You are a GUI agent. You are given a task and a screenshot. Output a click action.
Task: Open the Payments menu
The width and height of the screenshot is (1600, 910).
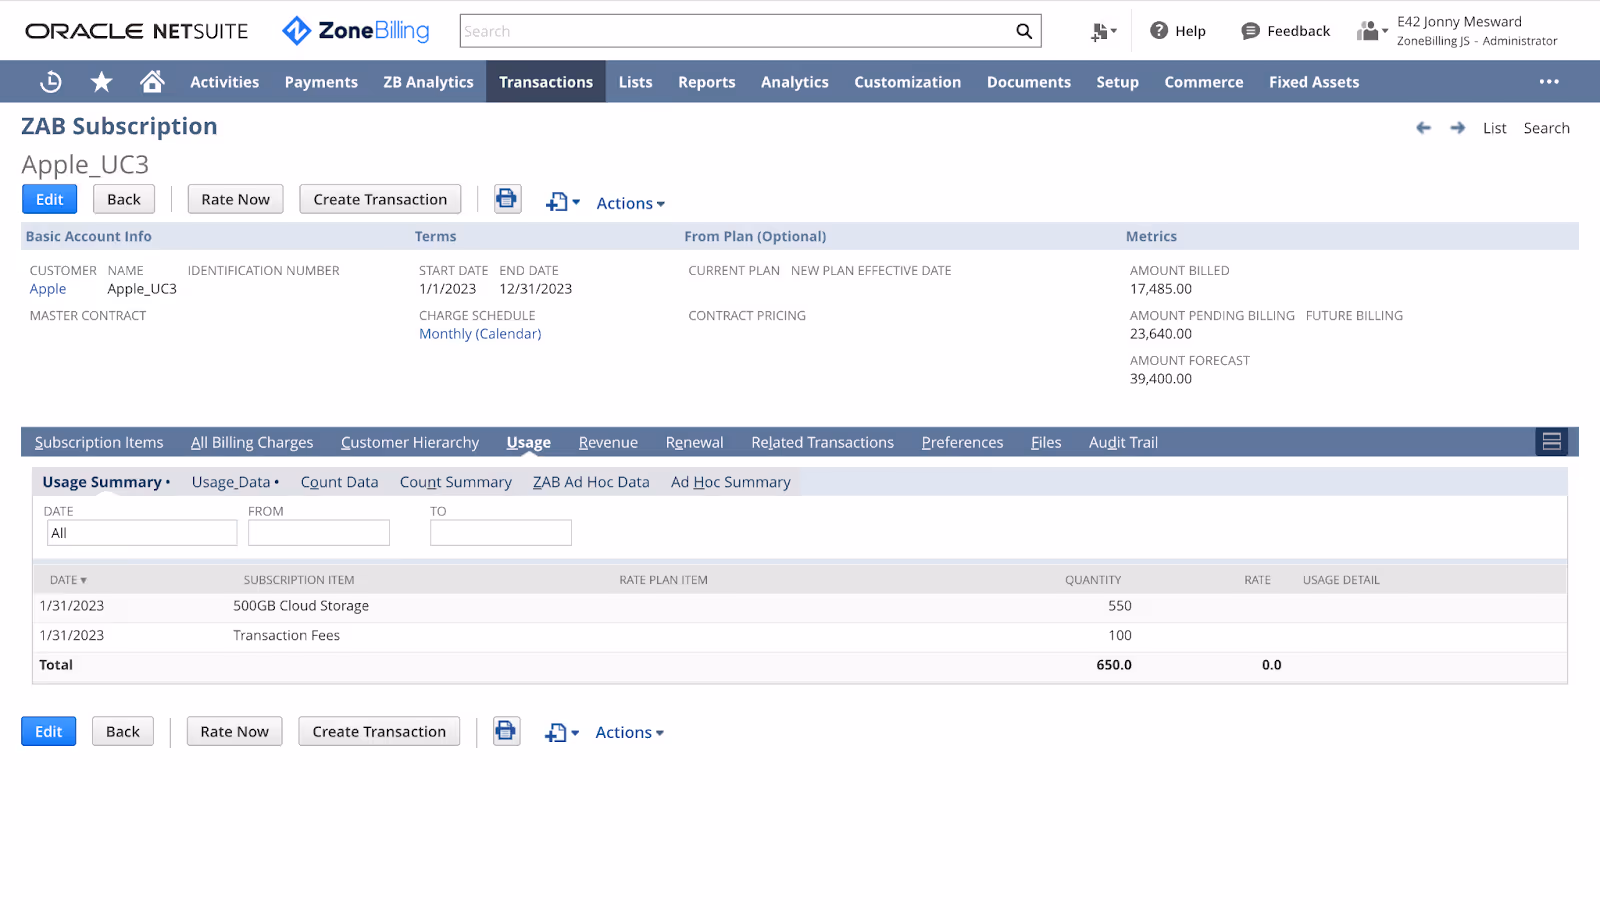(x=321, y=82)
